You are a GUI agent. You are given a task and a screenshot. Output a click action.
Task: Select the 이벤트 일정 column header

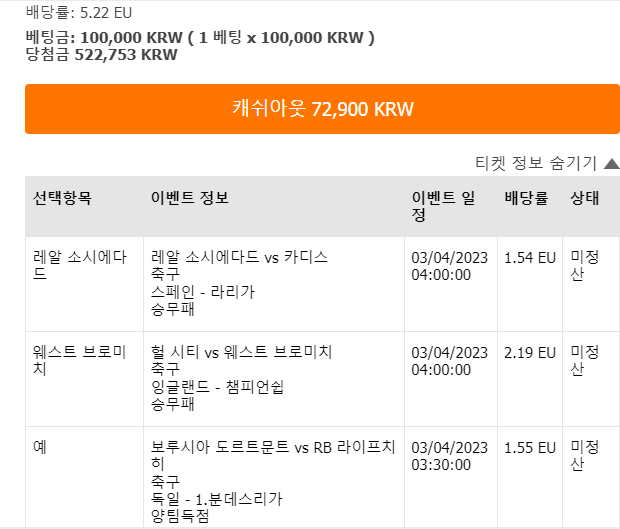click(443, 206)
